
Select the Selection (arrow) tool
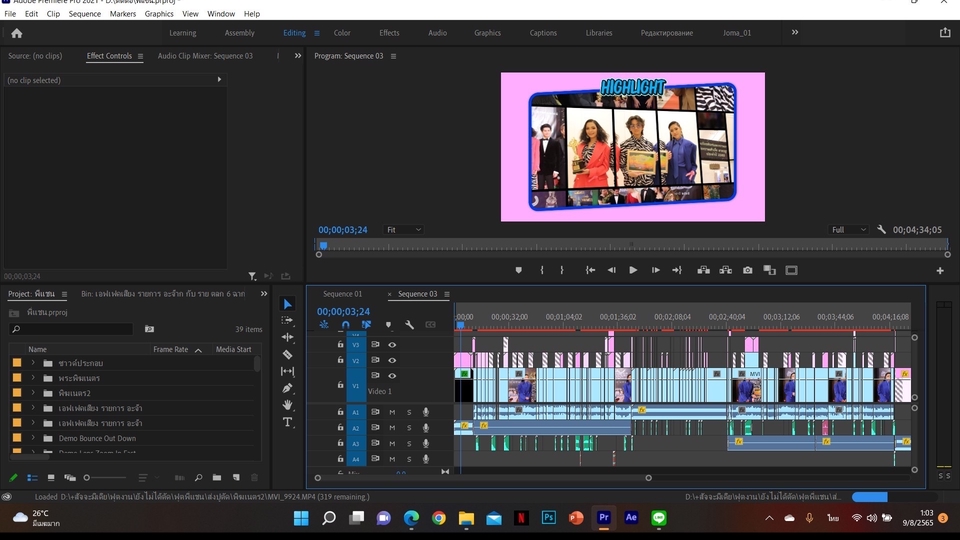(x=287, y=304)
